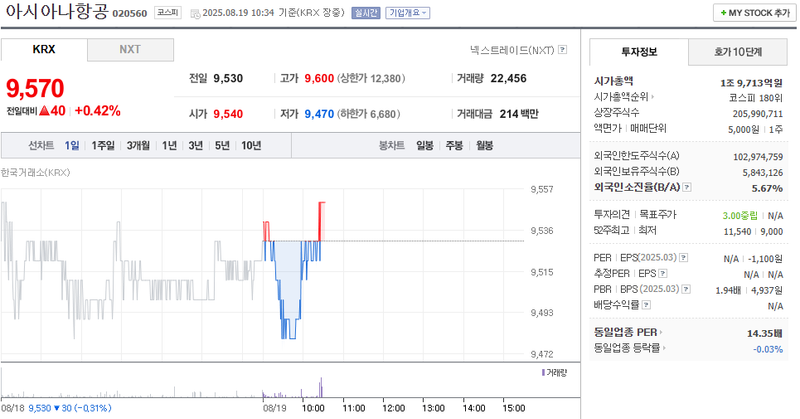Click the 넥스트레이드(NXT) label
800x419 pixels.
click(x=512, y=50)
